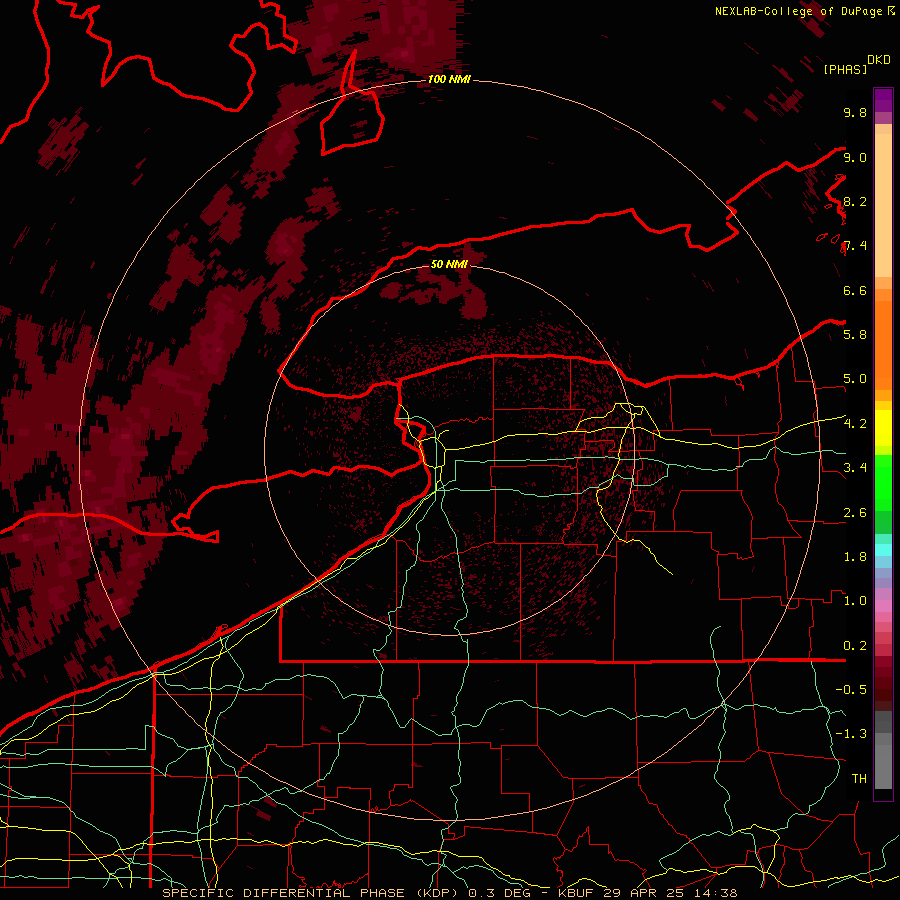Click the TH label at the scale bottom

(x=859, y=779)
